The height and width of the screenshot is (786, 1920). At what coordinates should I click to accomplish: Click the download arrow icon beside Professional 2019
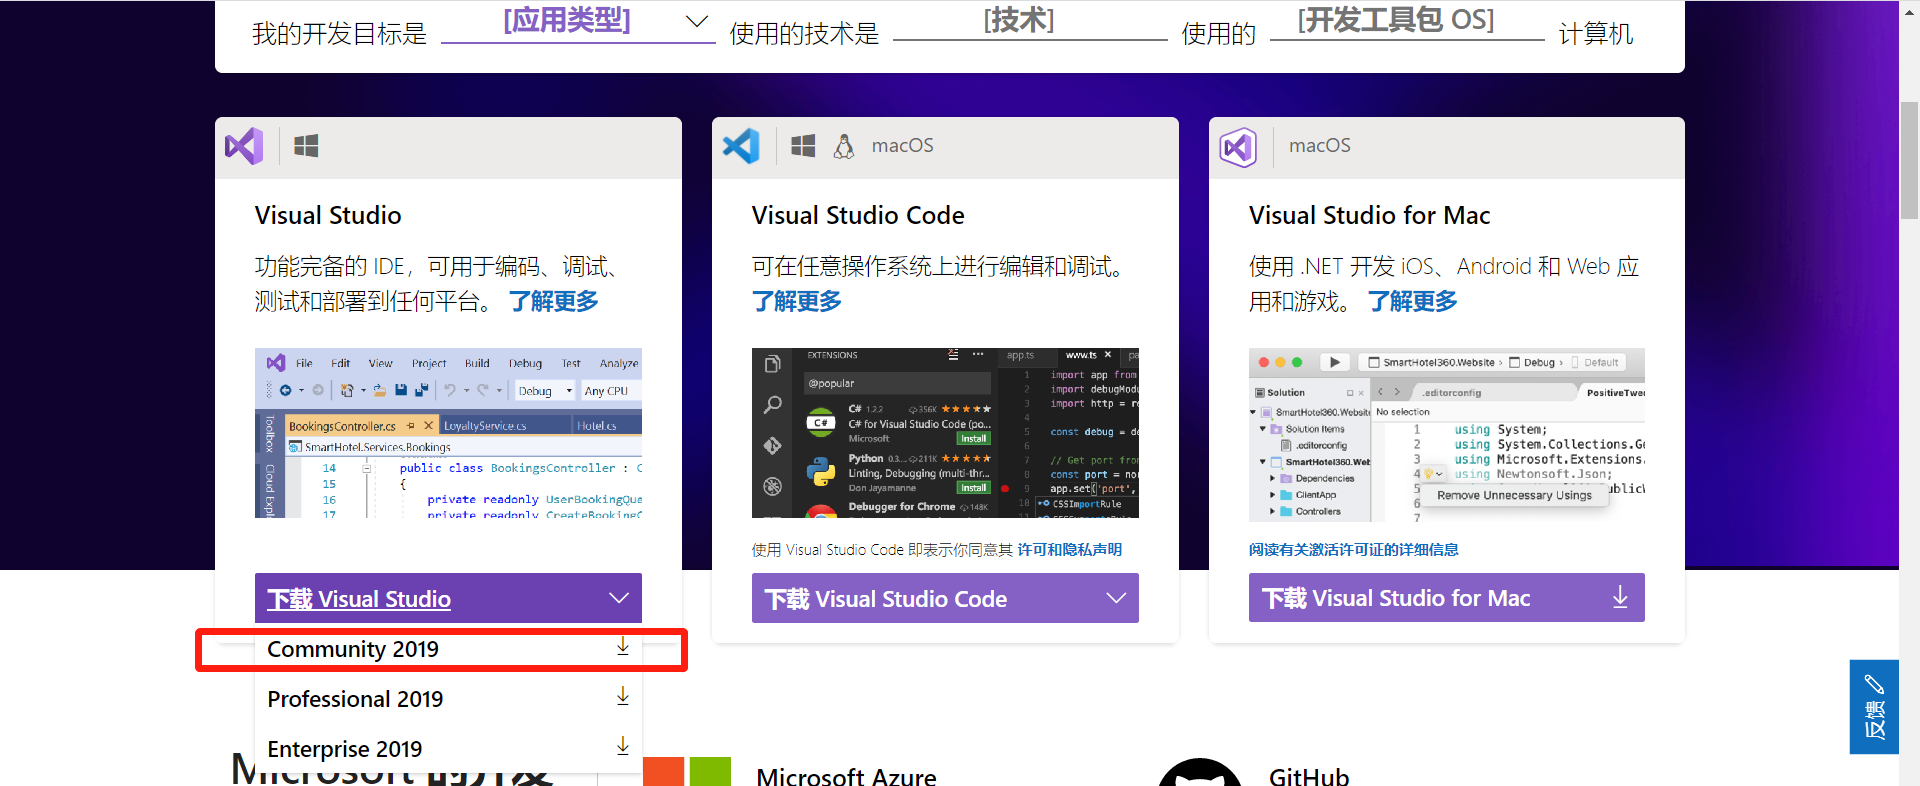click(623, 697)
